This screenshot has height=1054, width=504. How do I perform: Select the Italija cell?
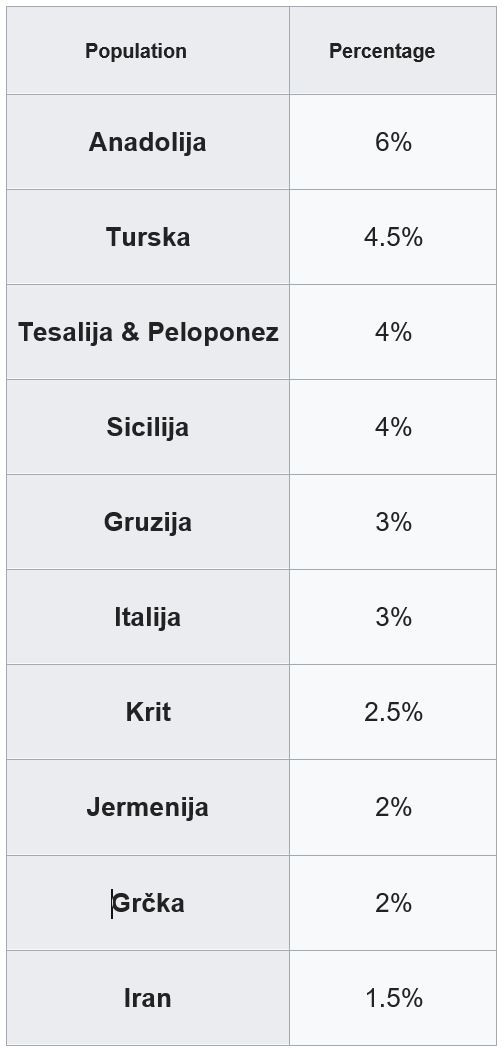(148, 617)
